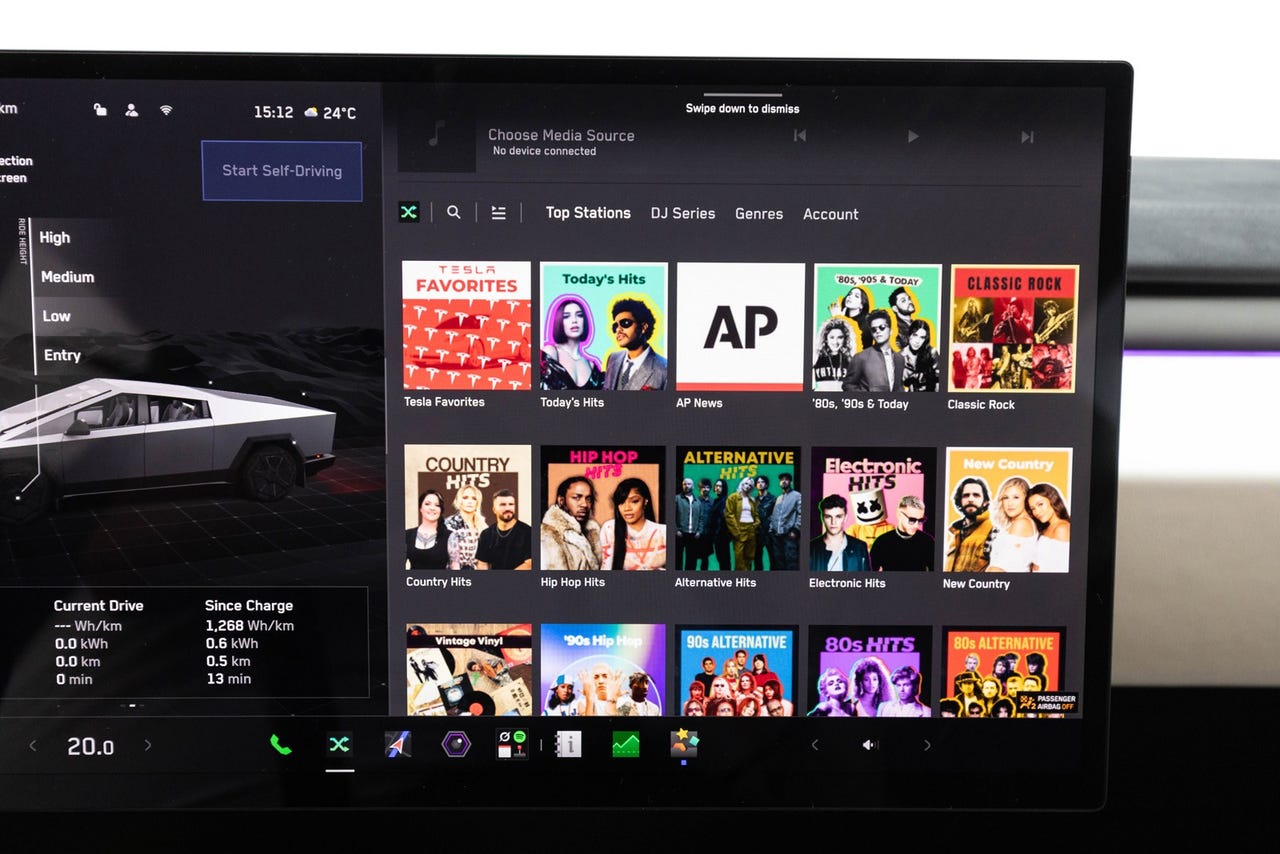
Task: Play the Hip Hop Hits station
Action: [x=603, y=509]
